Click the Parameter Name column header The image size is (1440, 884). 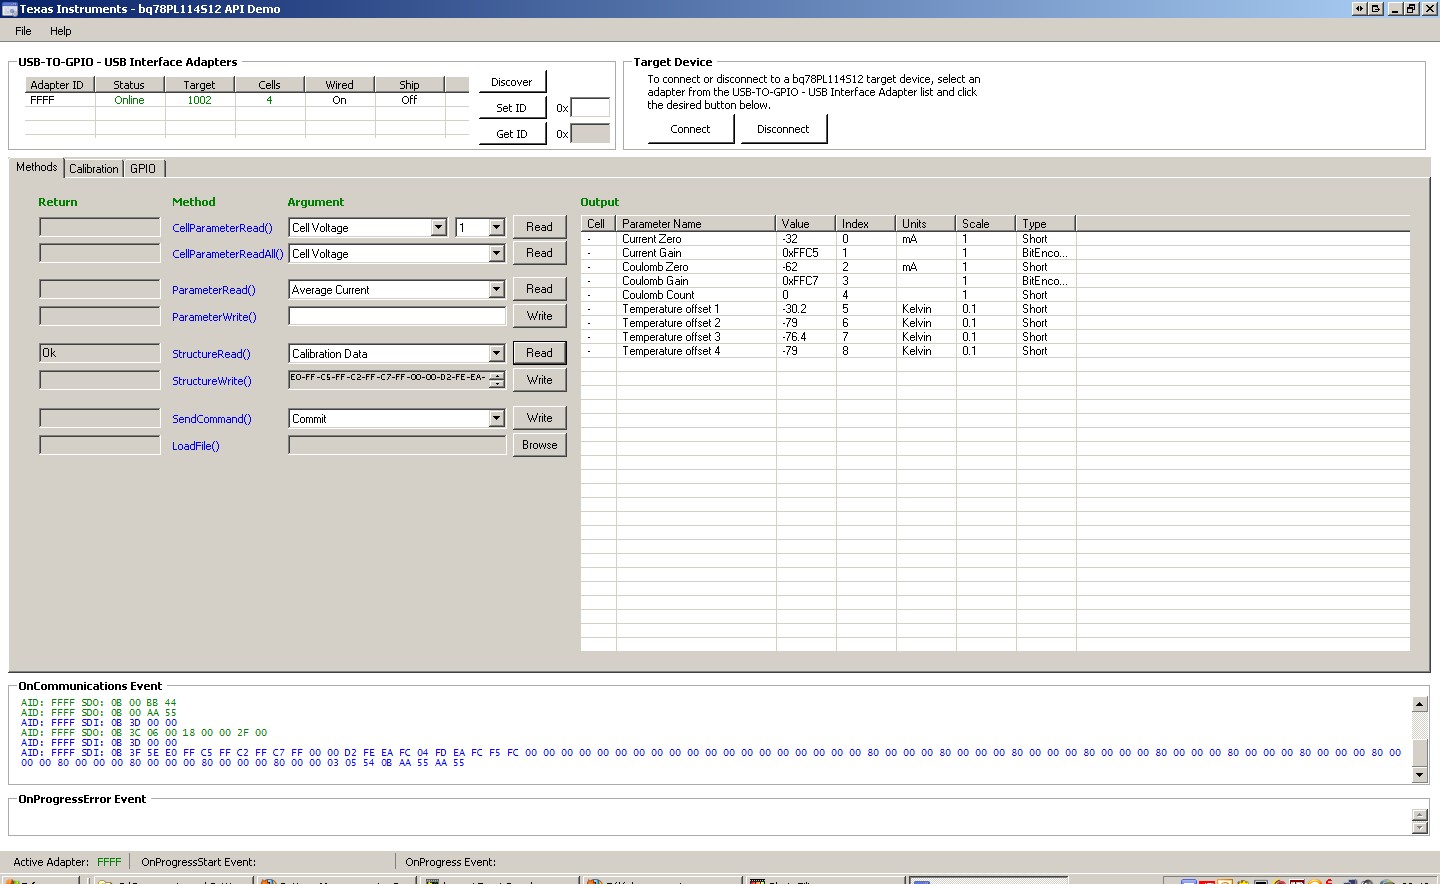tap(695, 224)
